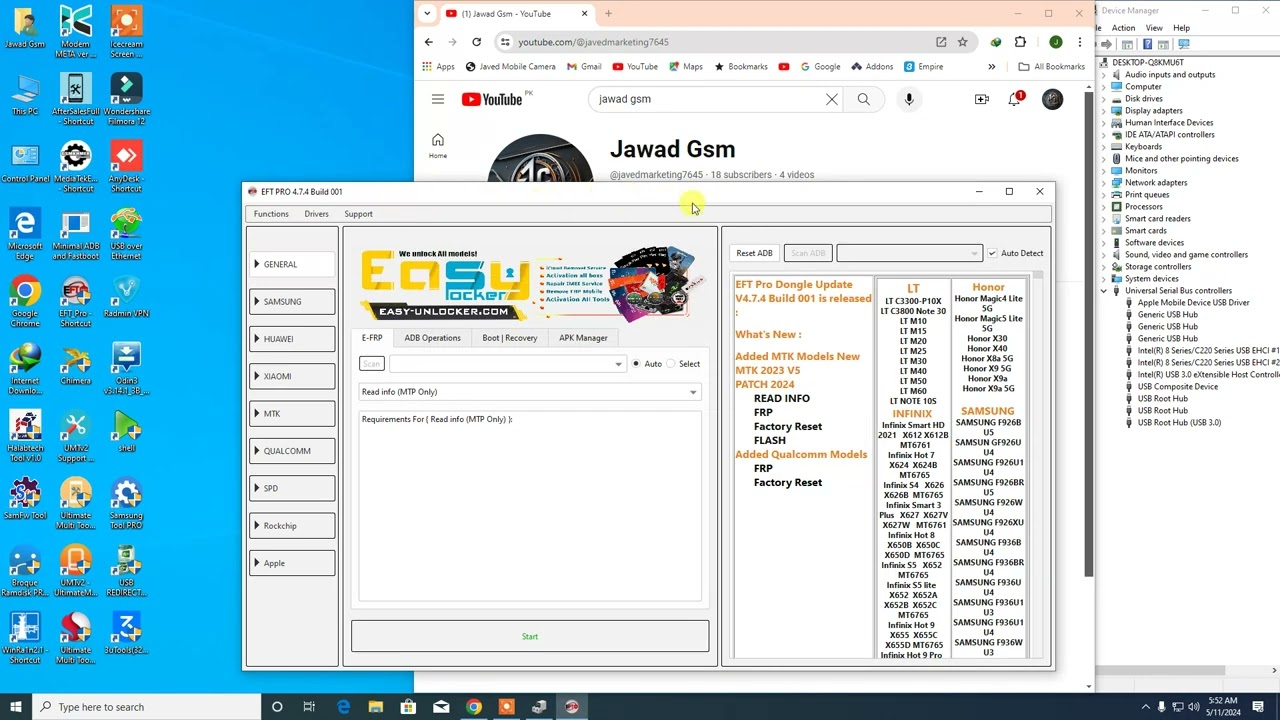Toggle the Auto Detect checkbox
1280x720 pixels.
tap(992, 253)
